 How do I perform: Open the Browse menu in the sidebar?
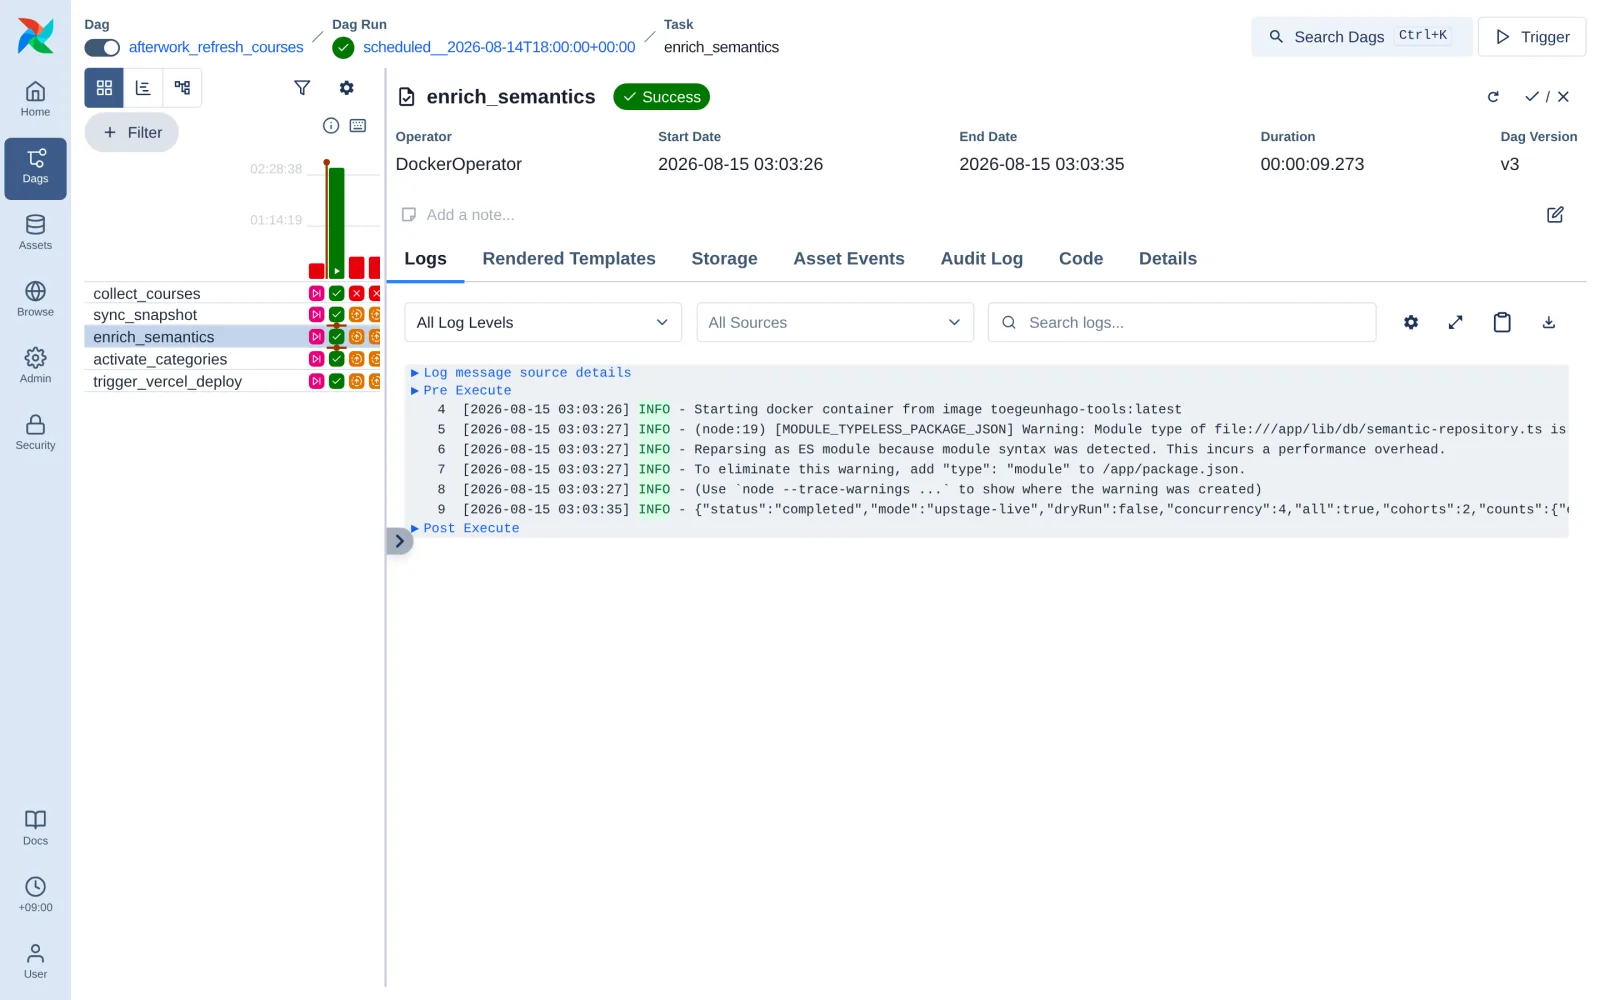coord(35,300)
